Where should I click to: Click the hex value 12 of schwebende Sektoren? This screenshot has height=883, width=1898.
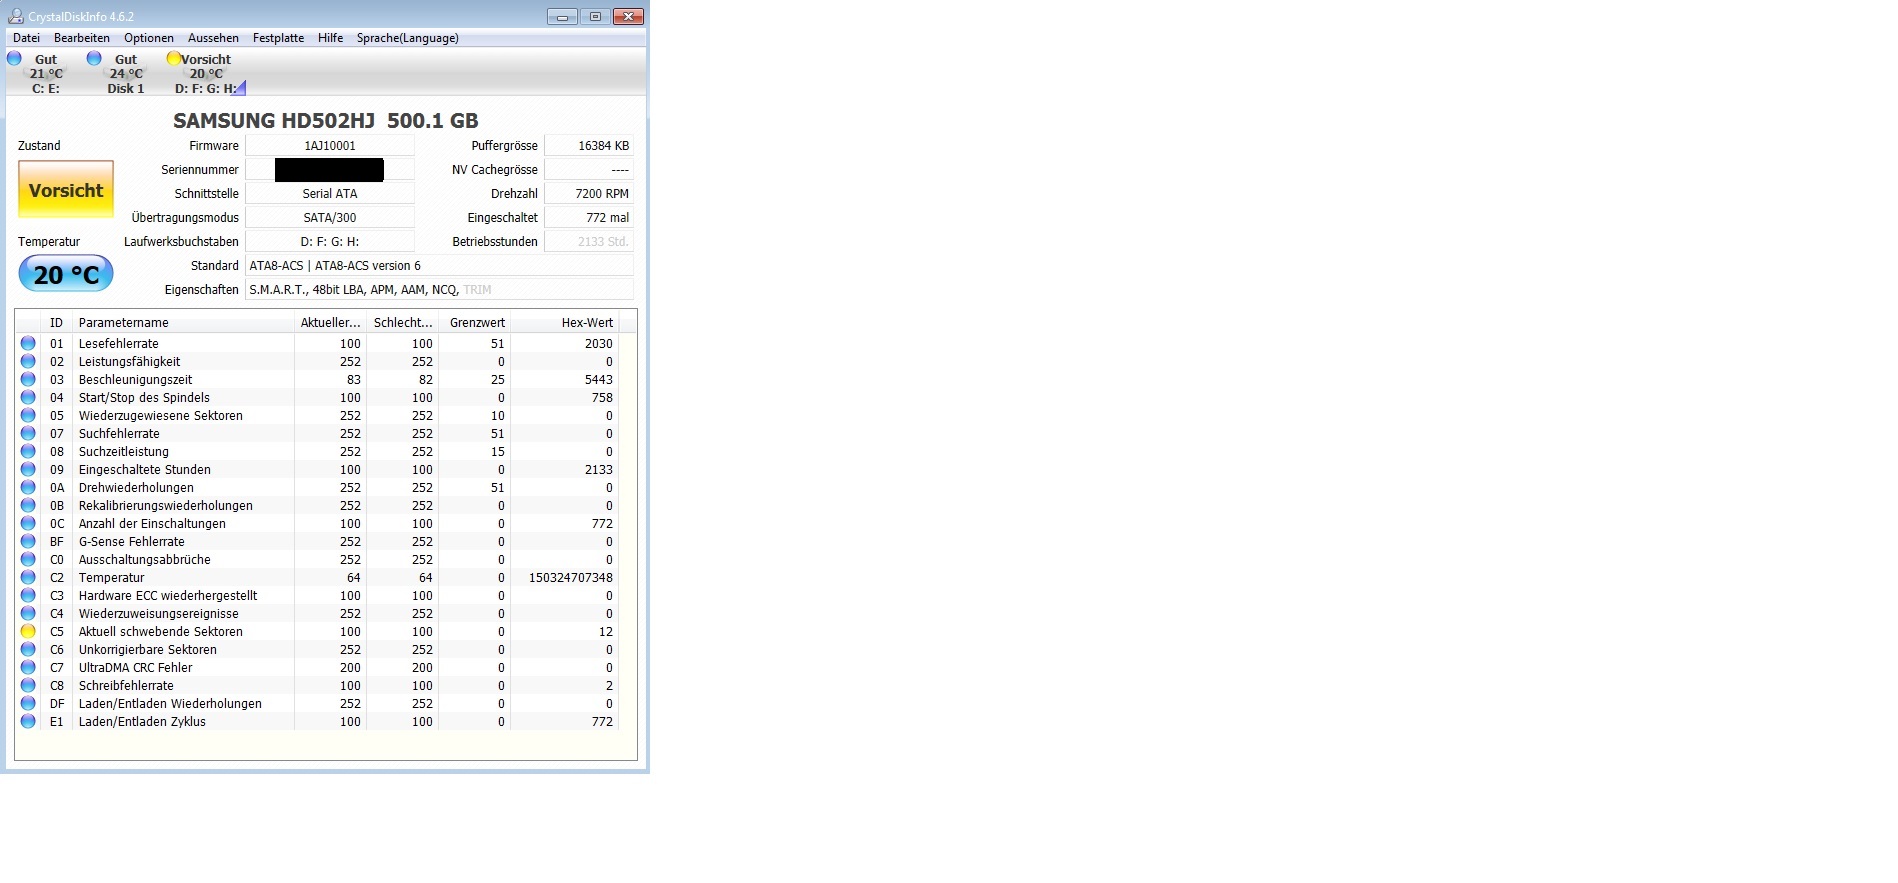(606, 632)
